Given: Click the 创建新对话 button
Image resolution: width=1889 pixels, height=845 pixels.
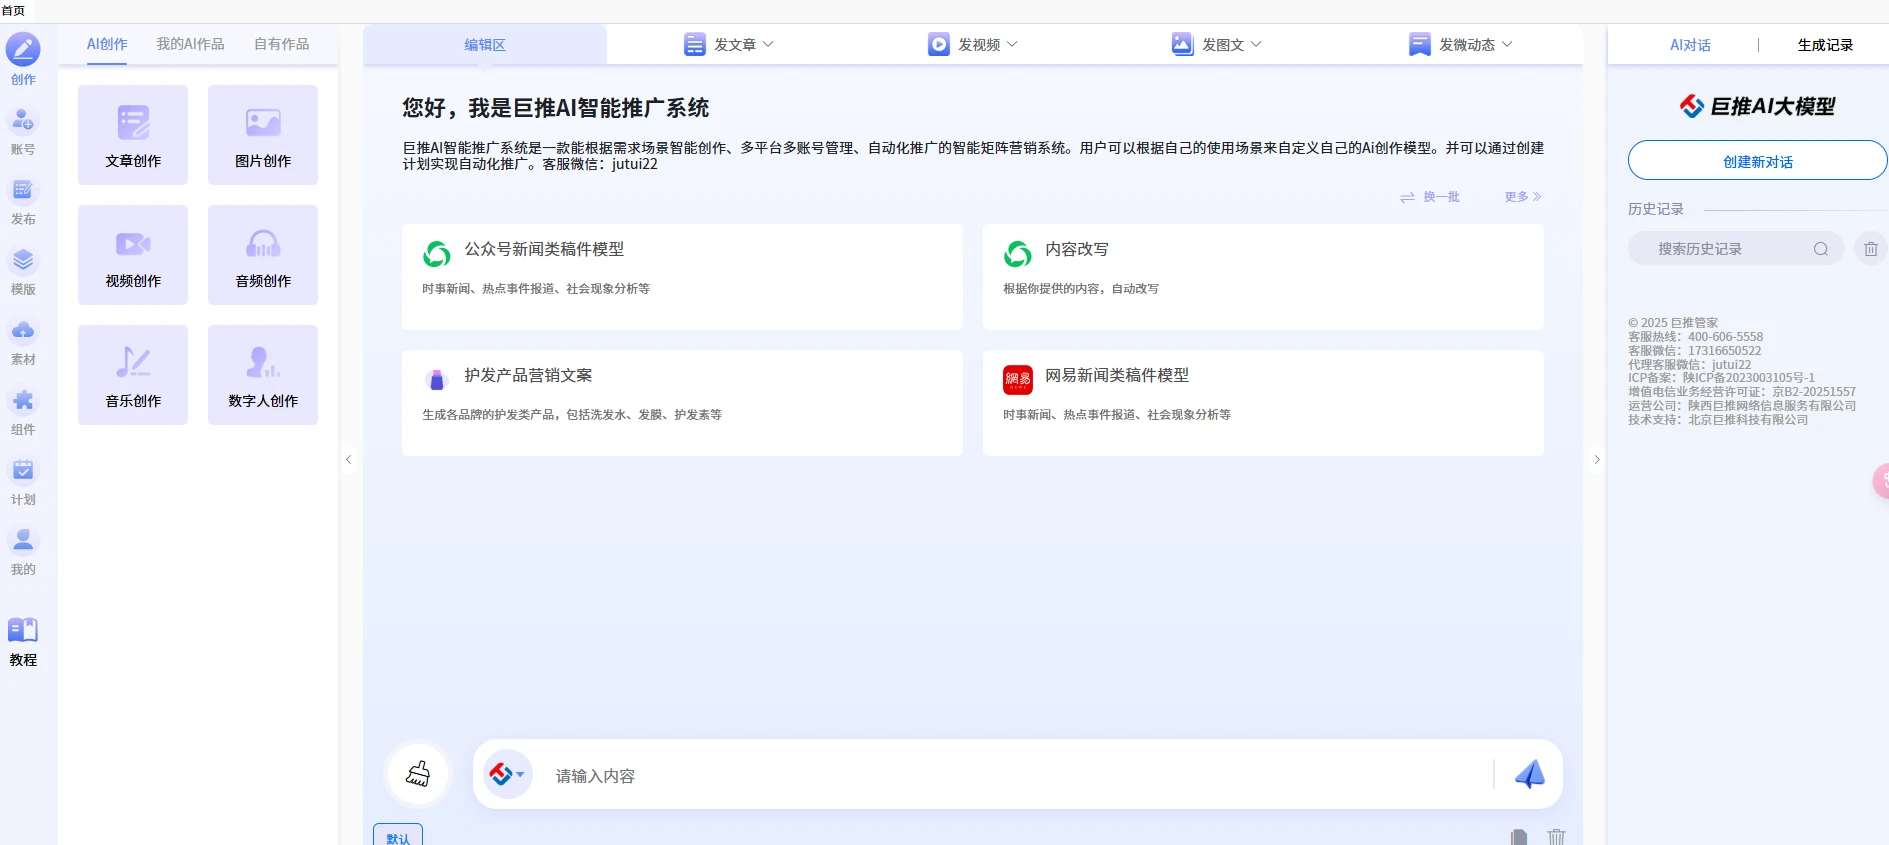Looking at the screenshot, I should pos(1757,160).
